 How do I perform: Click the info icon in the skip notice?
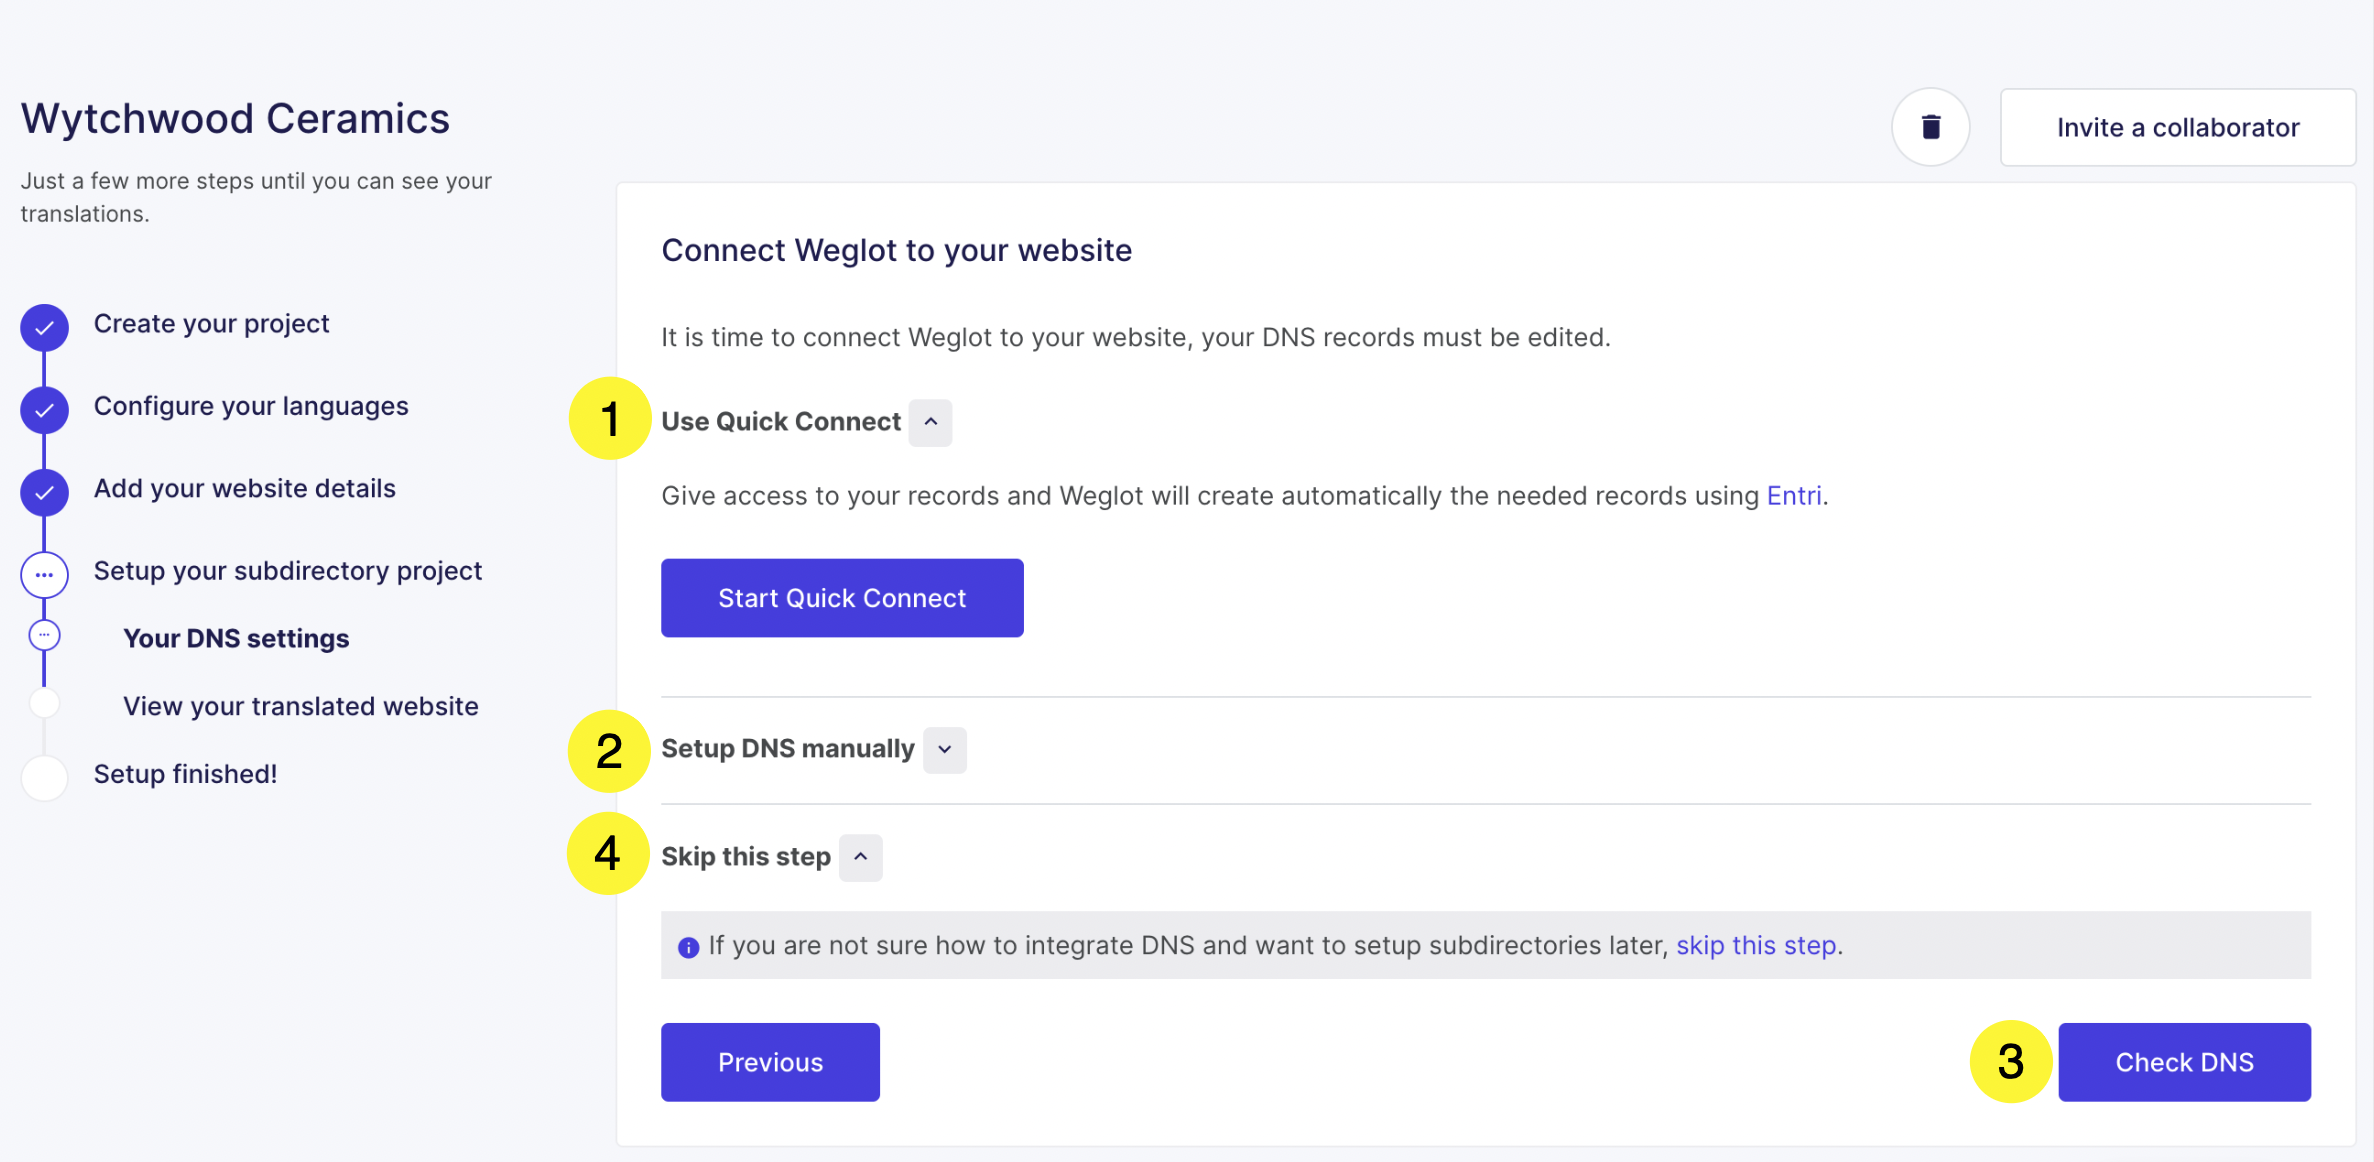pos(688,947)
